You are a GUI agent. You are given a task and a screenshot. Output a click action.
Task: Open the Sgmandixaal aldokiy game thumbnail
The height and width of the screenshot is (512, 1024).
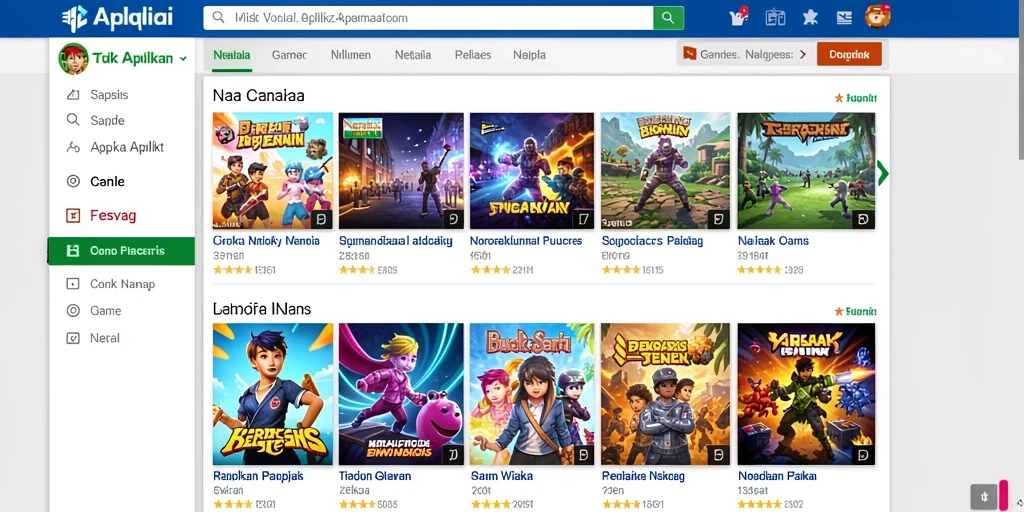(x=401, y=170)
